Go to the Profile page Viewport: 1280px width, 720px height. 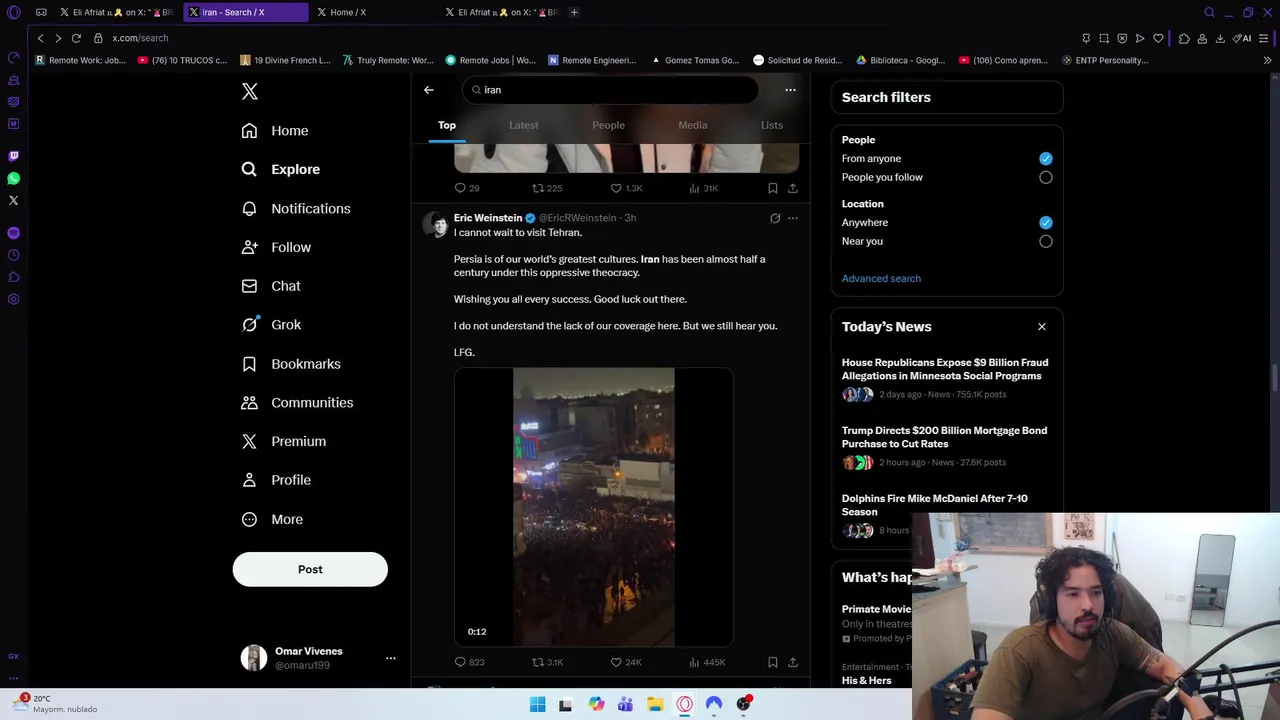276,480
